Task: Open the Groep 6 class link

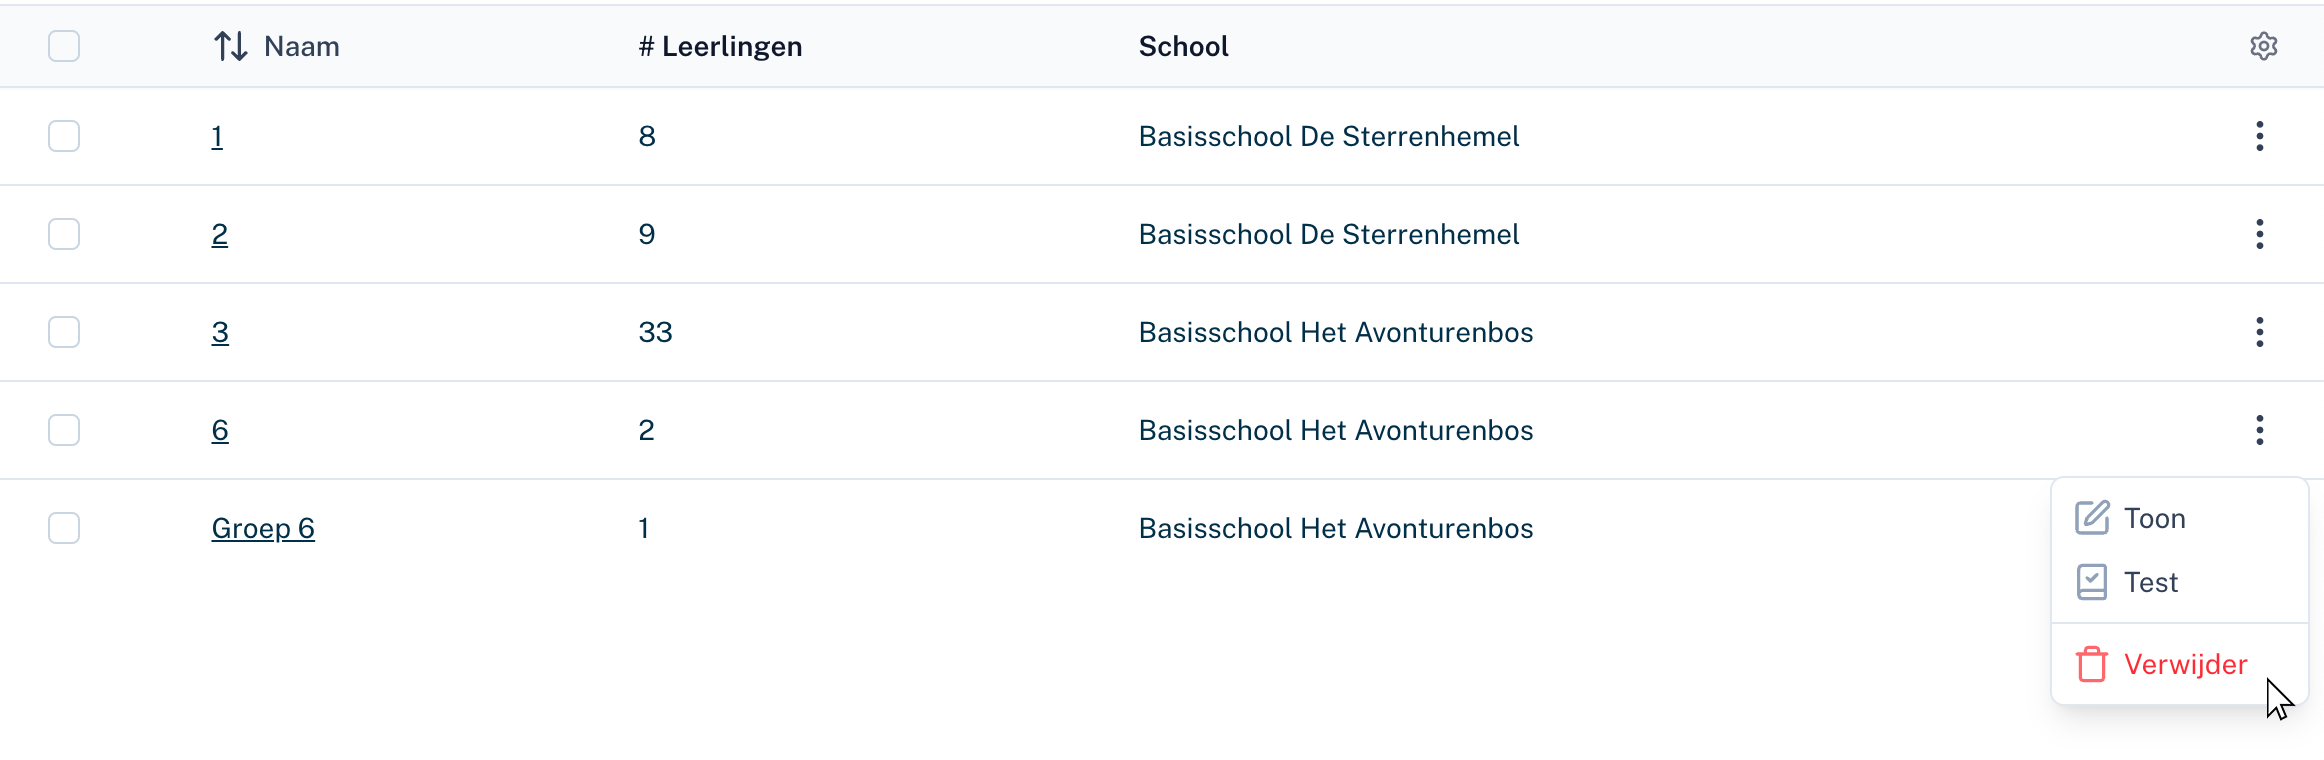Action: point(263,528)
